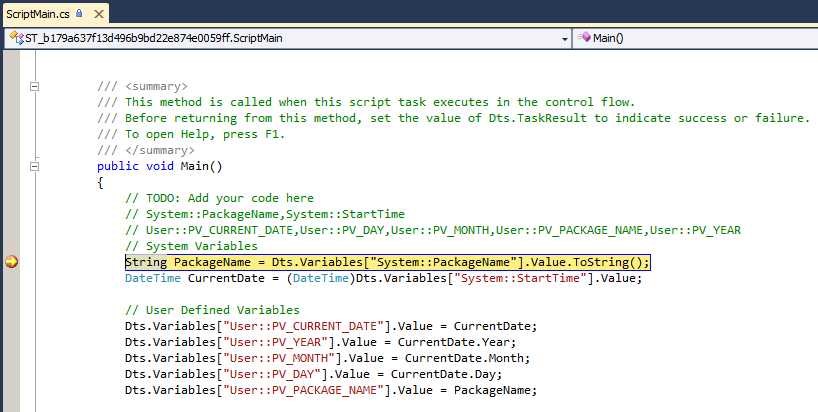Image resolution: width=818 pixels, height=412 pixels.
Task: Click the TODO: Add your code here comment
Action: 220,198
